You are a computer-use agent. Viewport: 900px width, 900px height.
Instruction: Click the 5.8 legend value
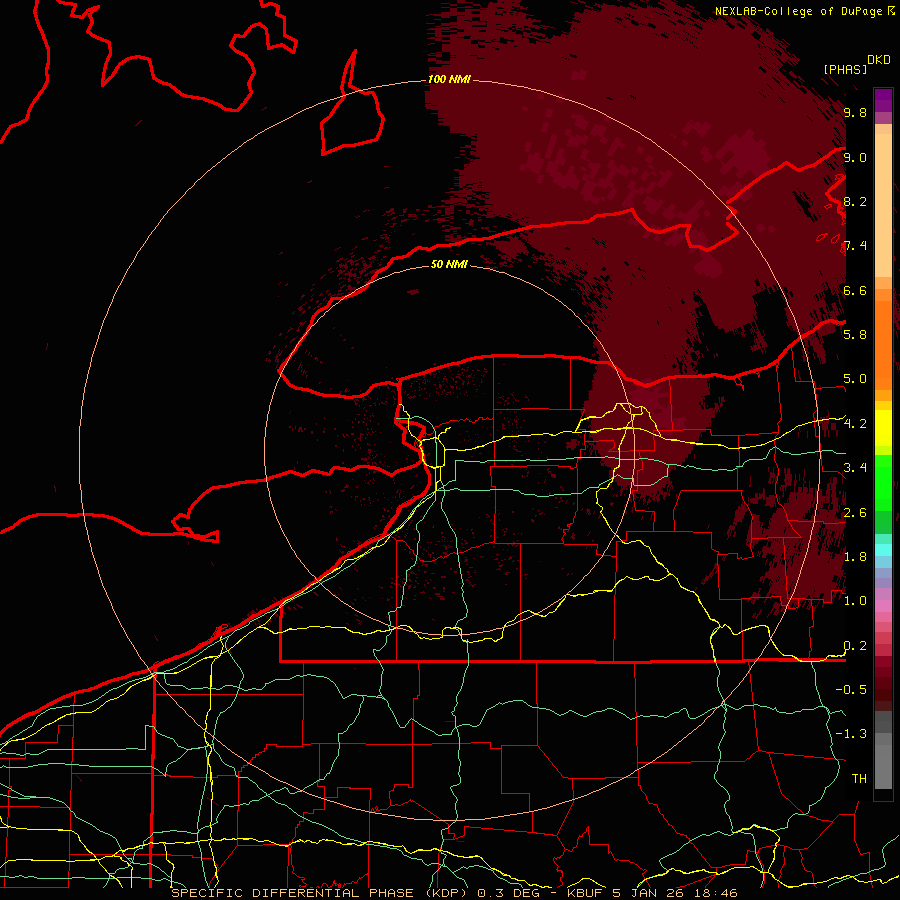click(x=855, y=334)
